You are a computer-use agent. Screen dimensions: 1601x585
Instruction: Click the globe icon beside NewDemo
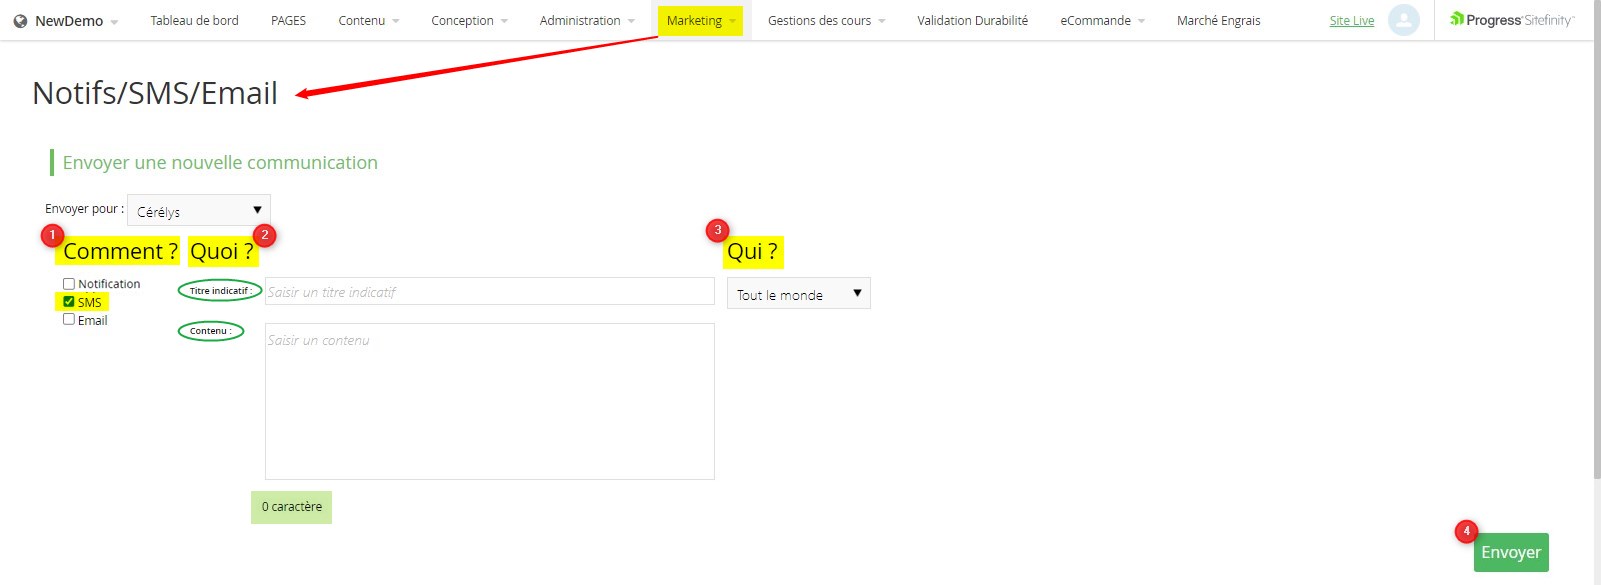pyautogui.click(x=20, y=21)
